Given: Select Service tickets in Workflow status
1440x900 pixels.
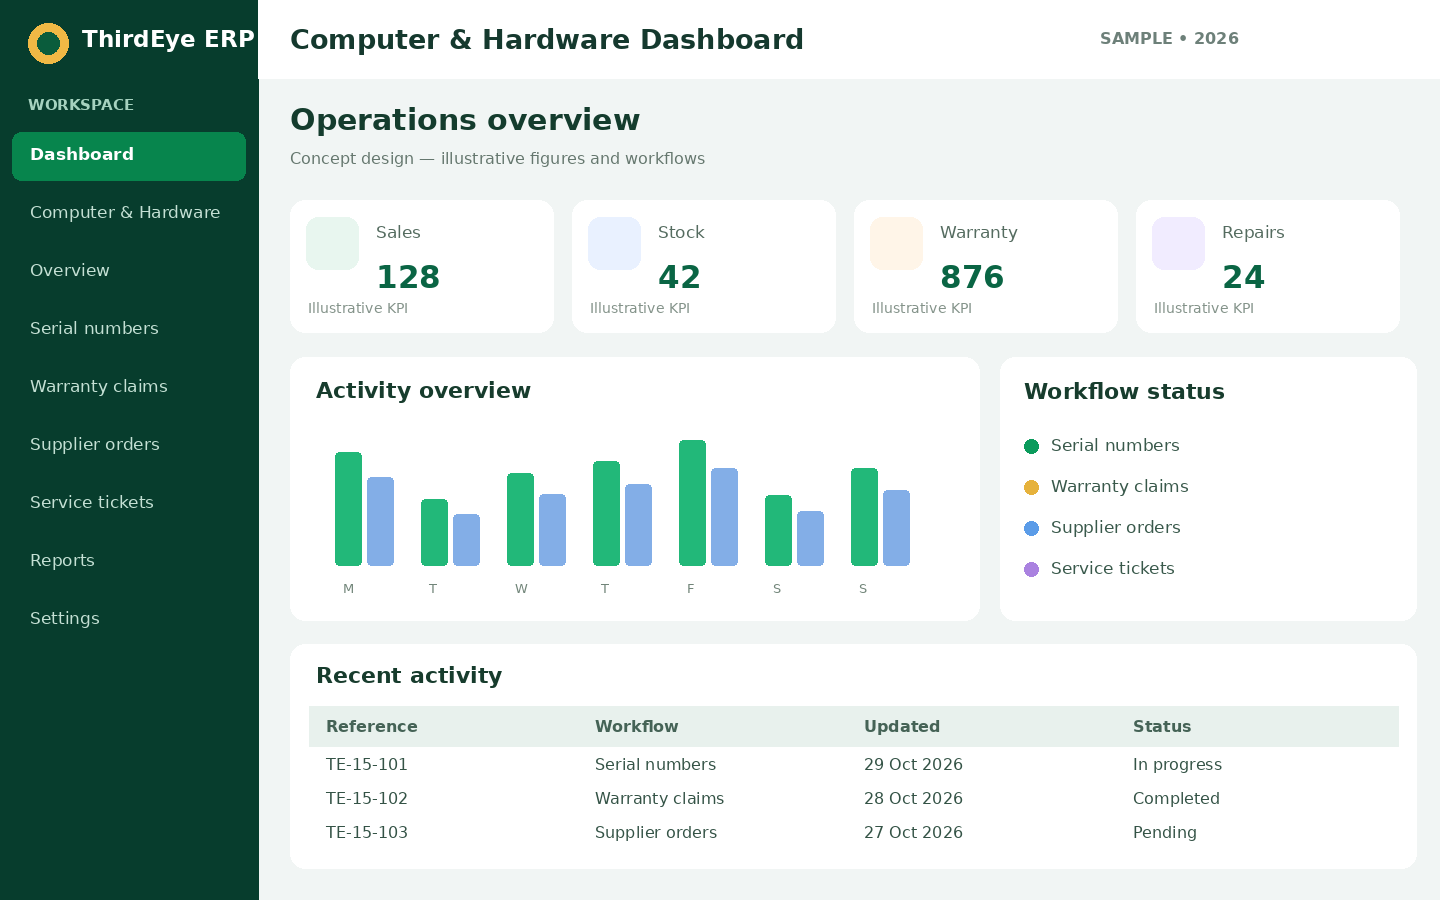Looking at the screenshot, I should [1113, 568].
